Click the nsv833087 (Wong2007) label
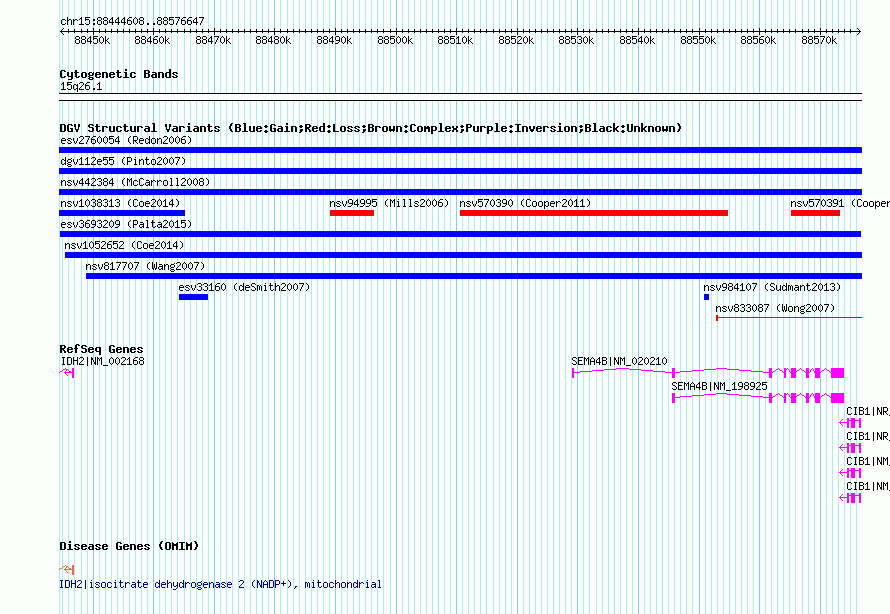 coord(775,308)
